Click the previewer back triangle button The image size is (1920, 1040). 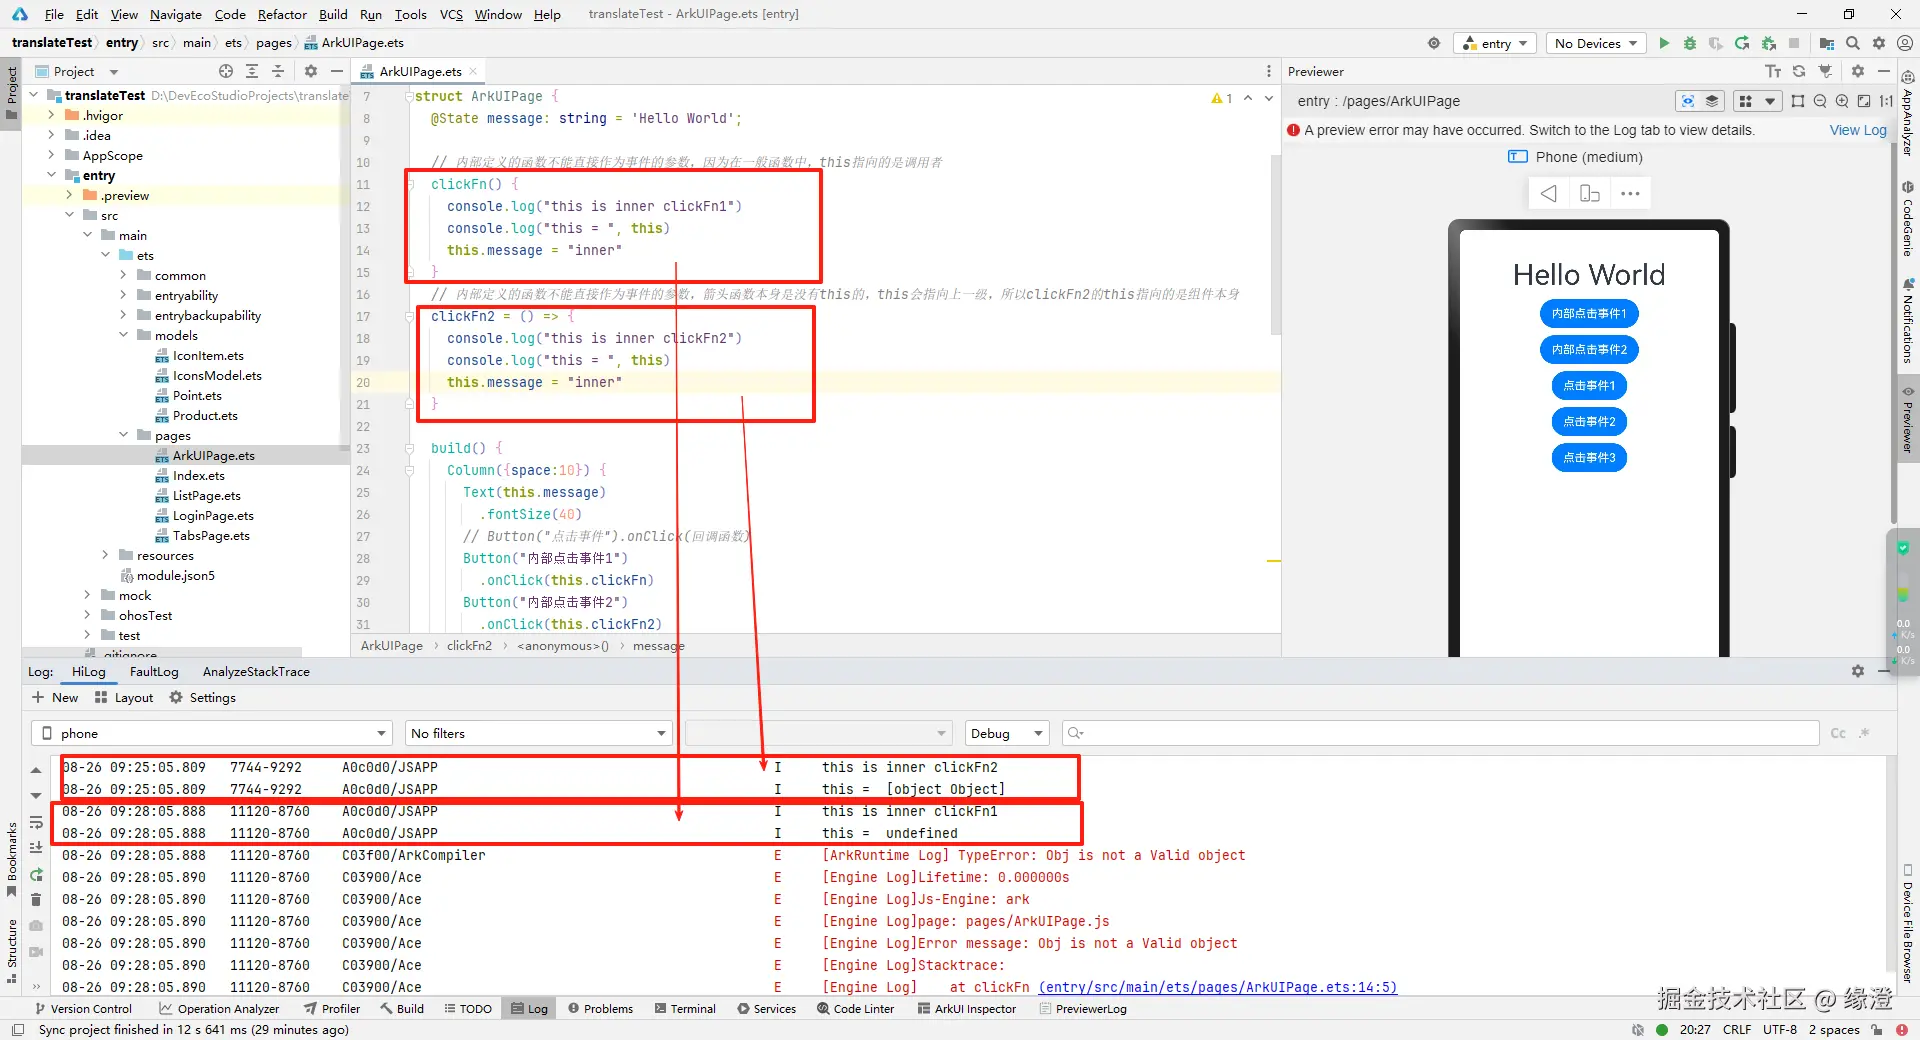tap(1549, 193)
